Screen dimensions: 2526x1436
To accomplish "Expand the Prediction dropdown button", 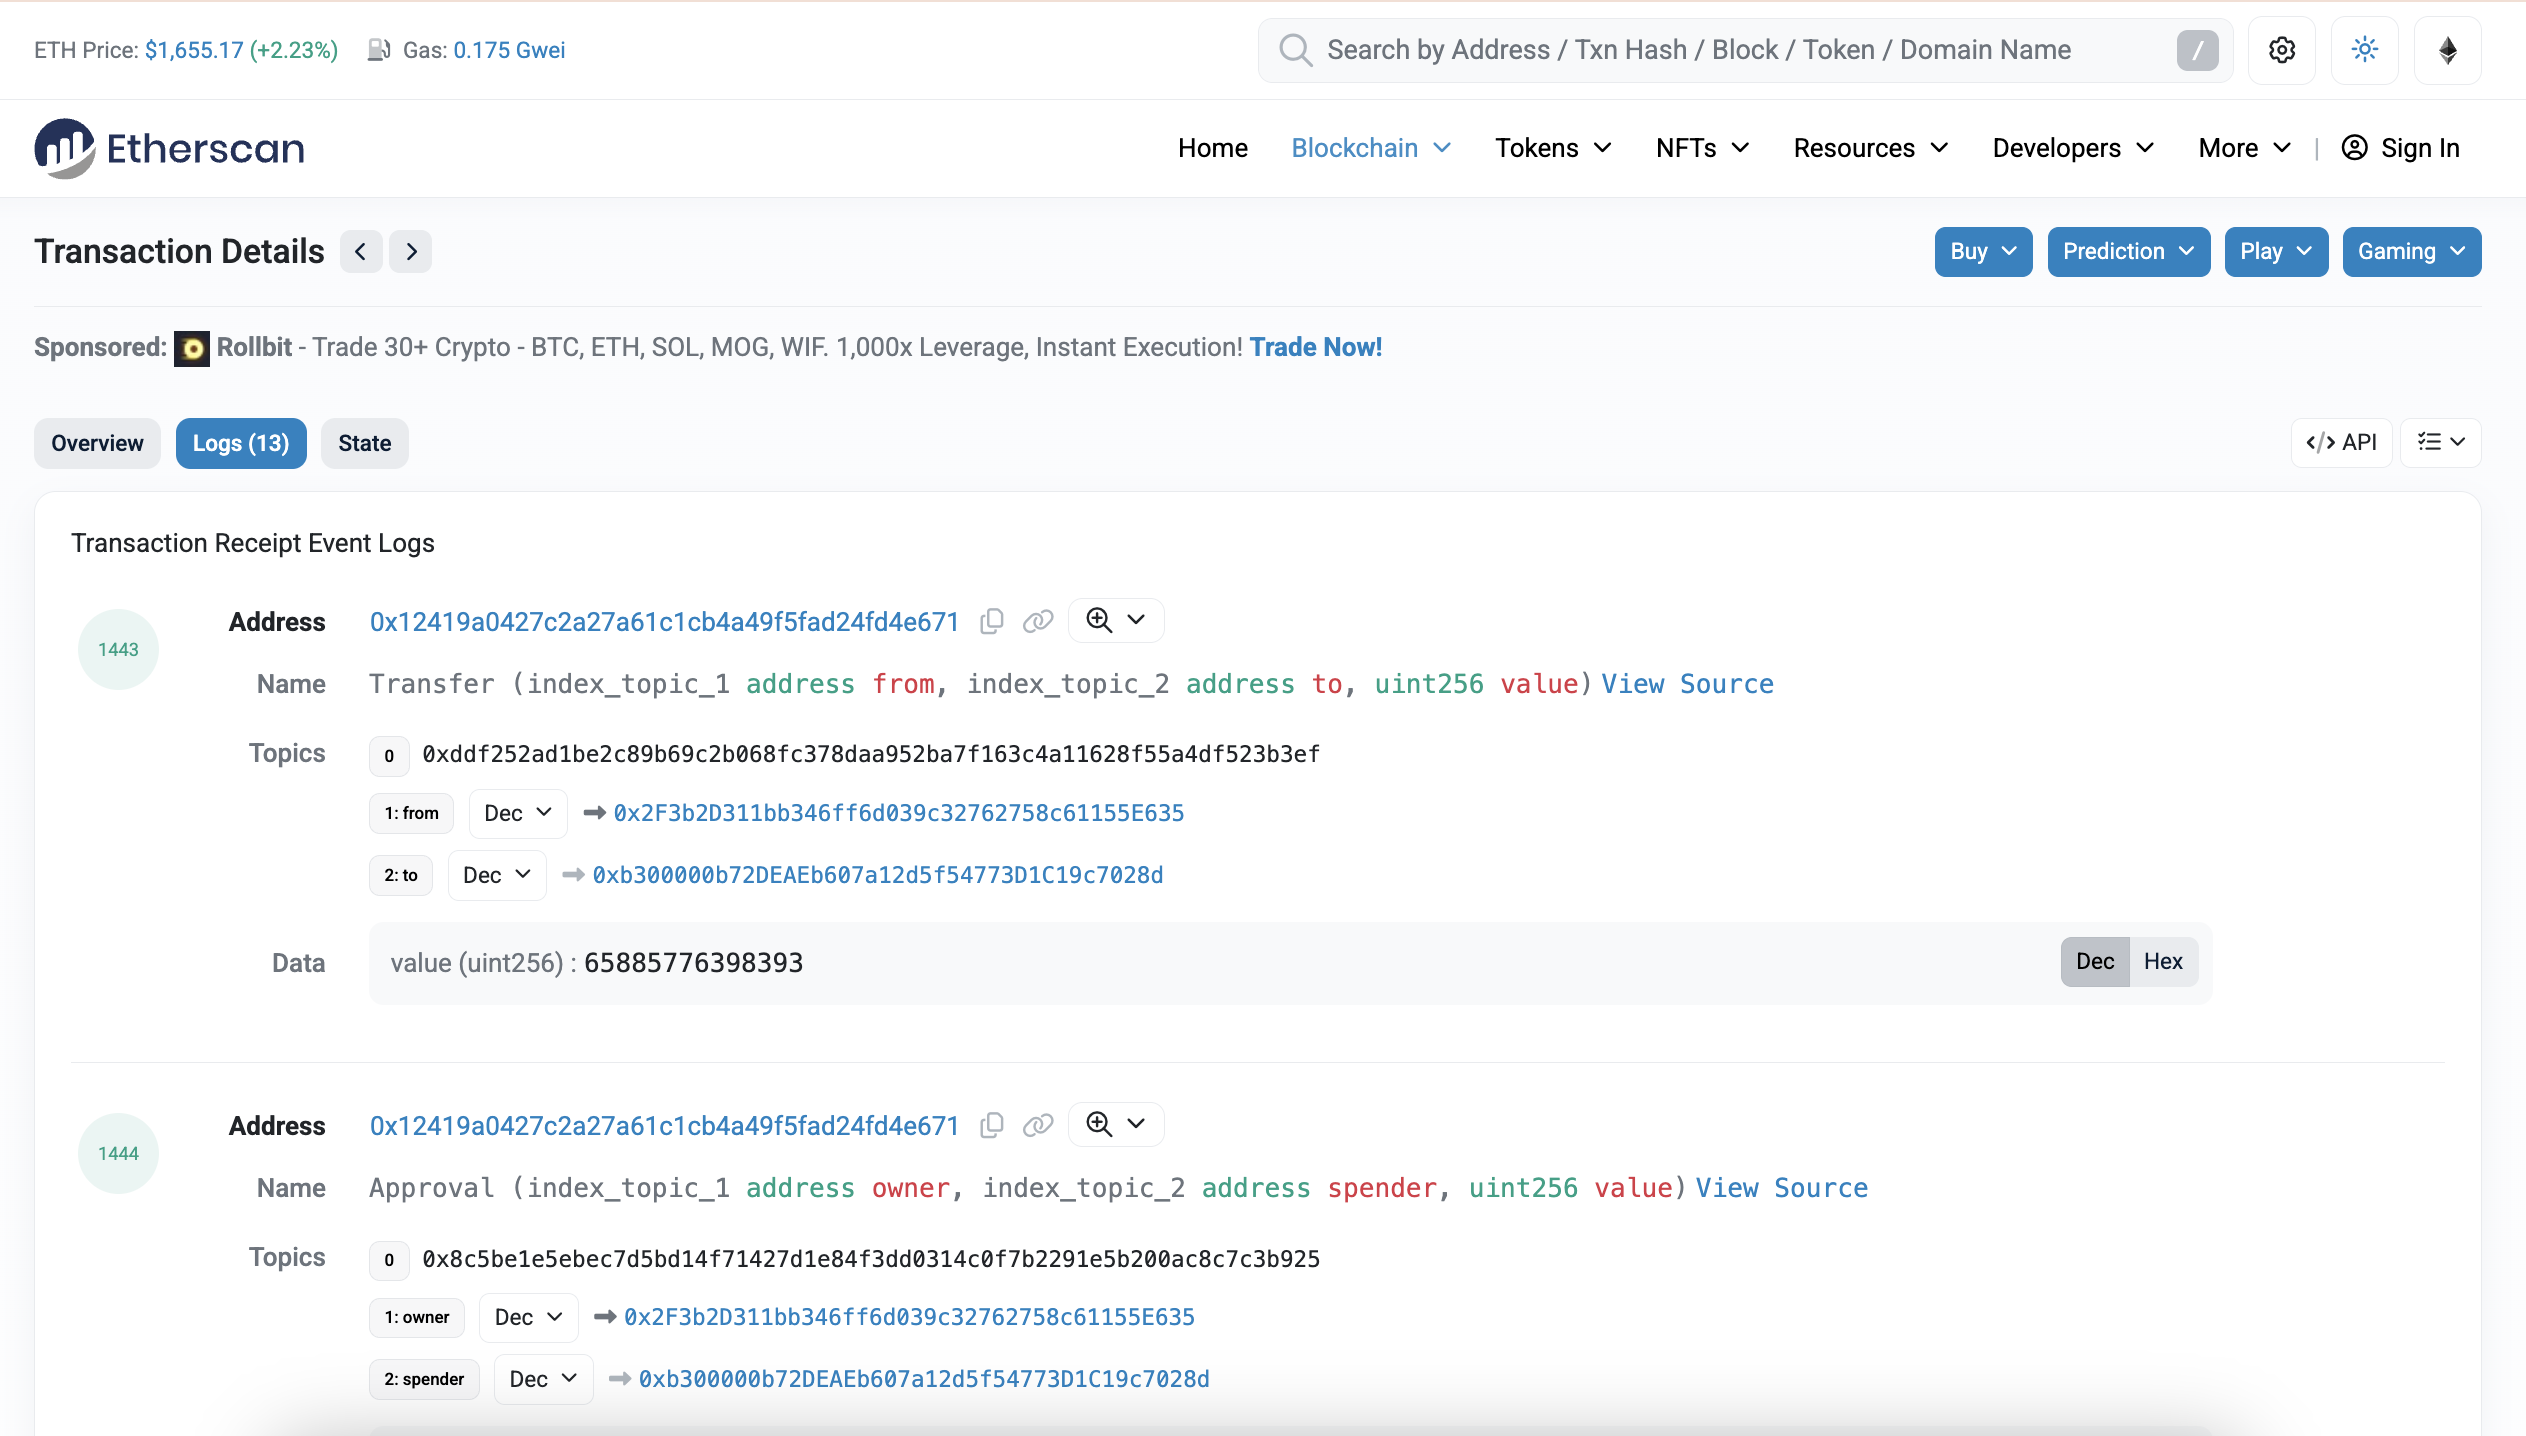I will 2128,252.
